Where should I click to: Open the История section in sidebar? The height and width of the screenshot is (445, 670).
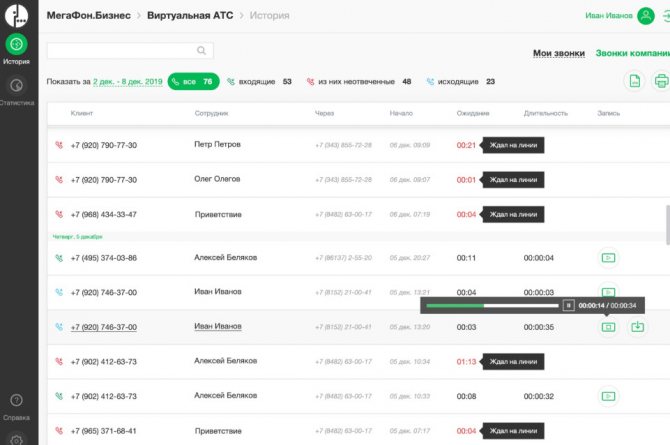(x=16, y=46)
